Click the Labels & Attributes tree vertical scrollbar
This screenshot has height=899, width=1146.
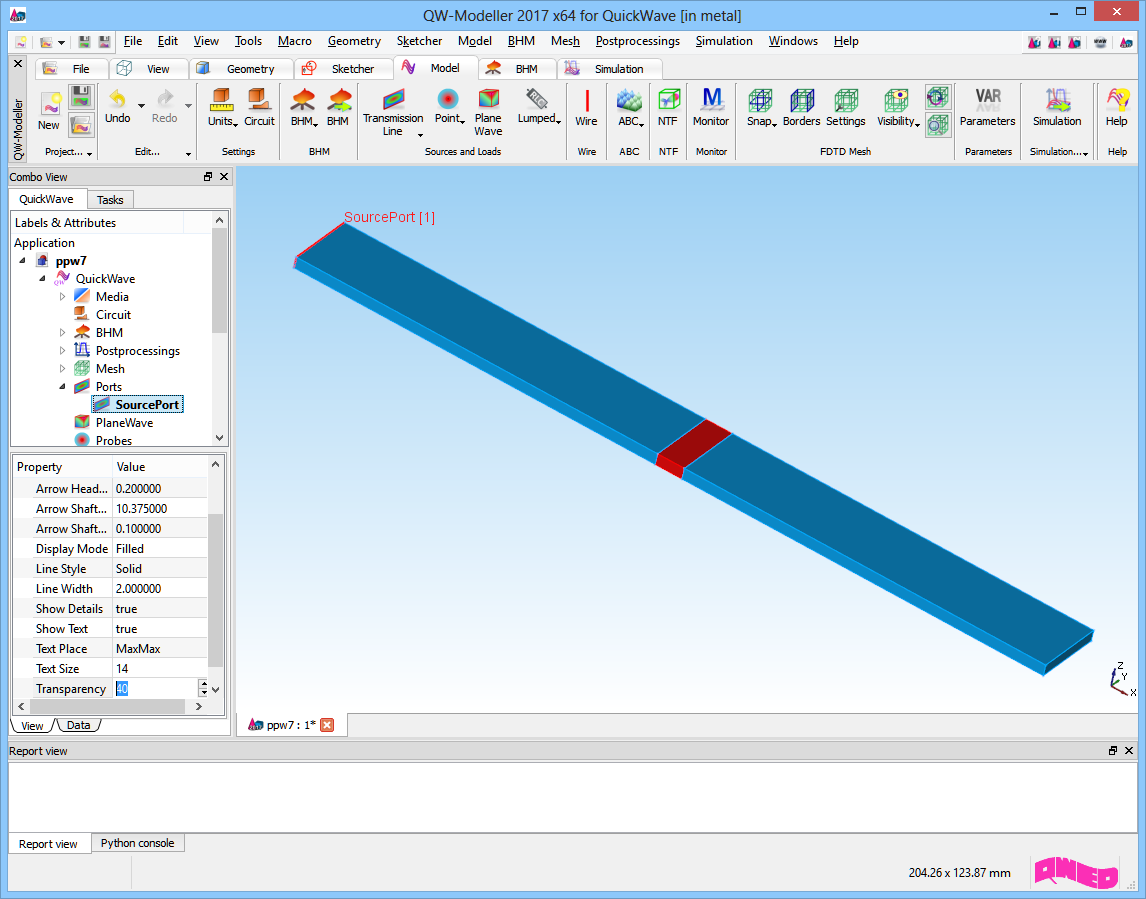coord(219,329)
